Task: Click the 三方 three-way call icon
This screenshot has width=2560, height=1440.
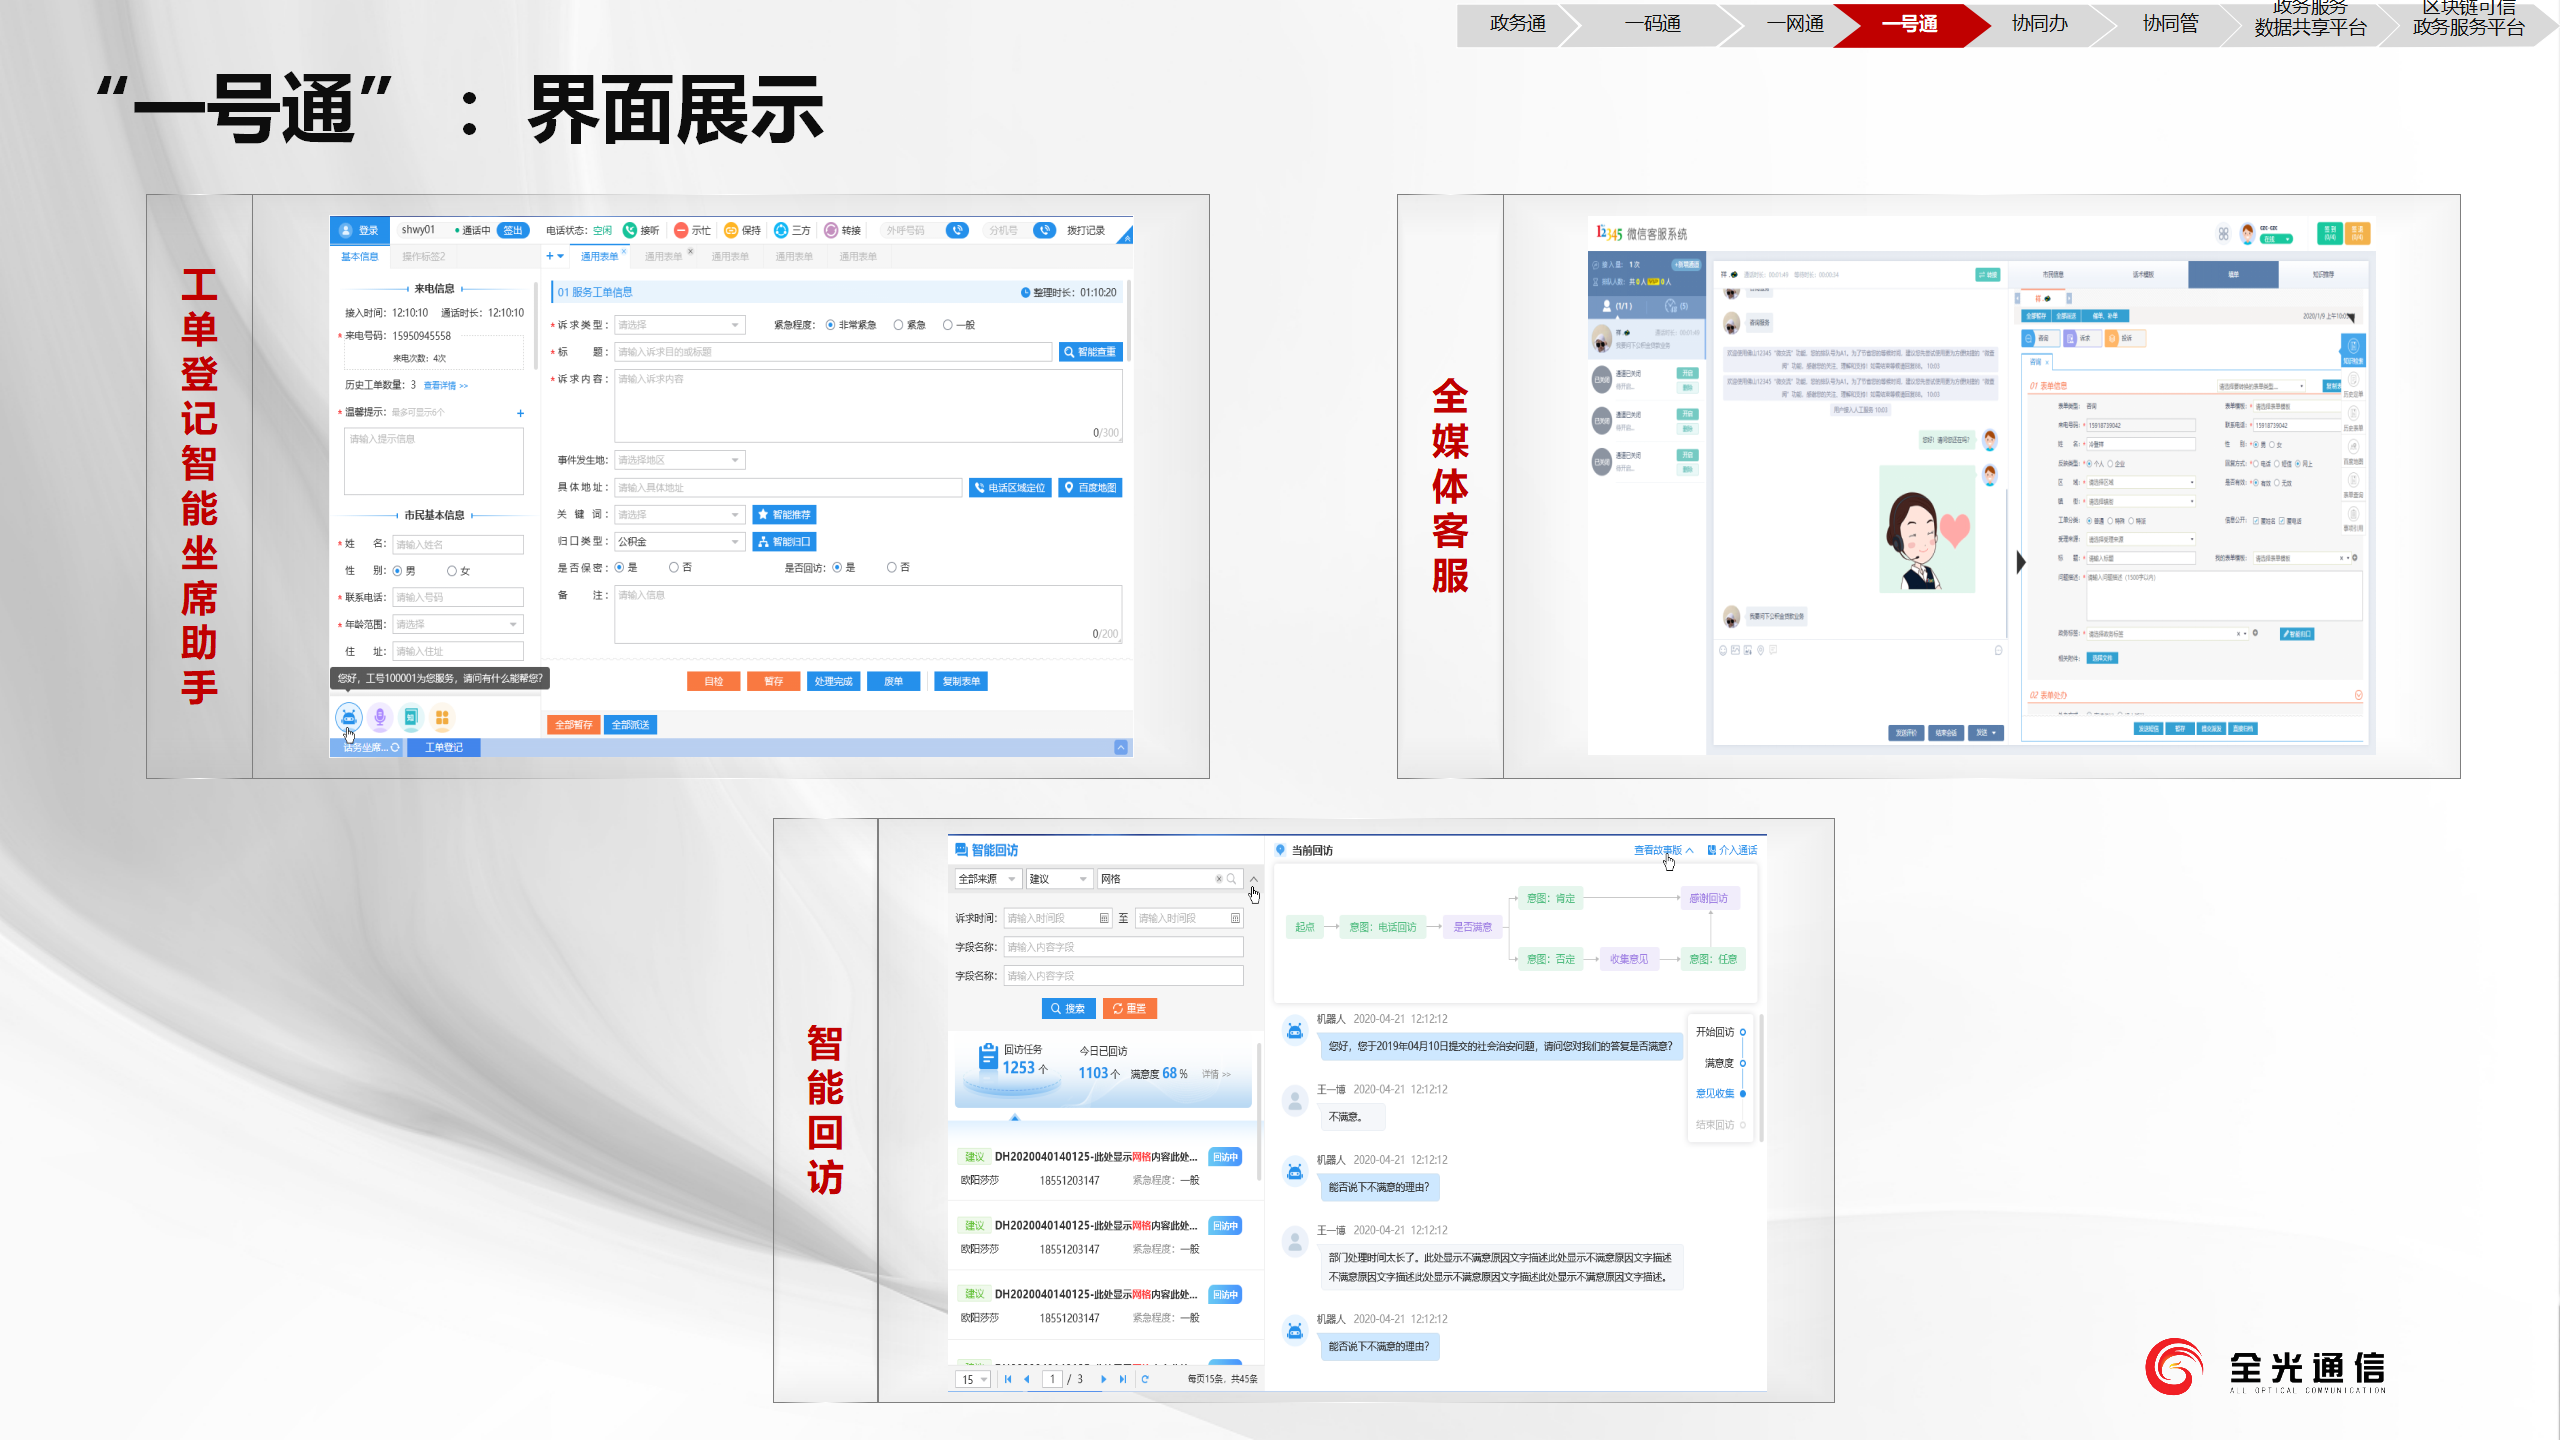Action: pyautogui.click(x=781, y=230)
